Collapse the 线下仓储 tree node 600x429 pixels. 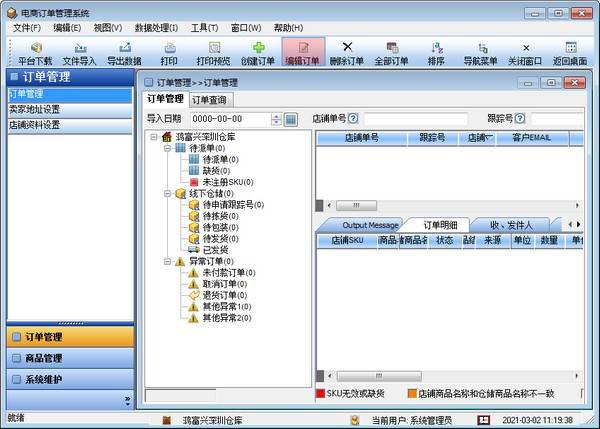168,193
